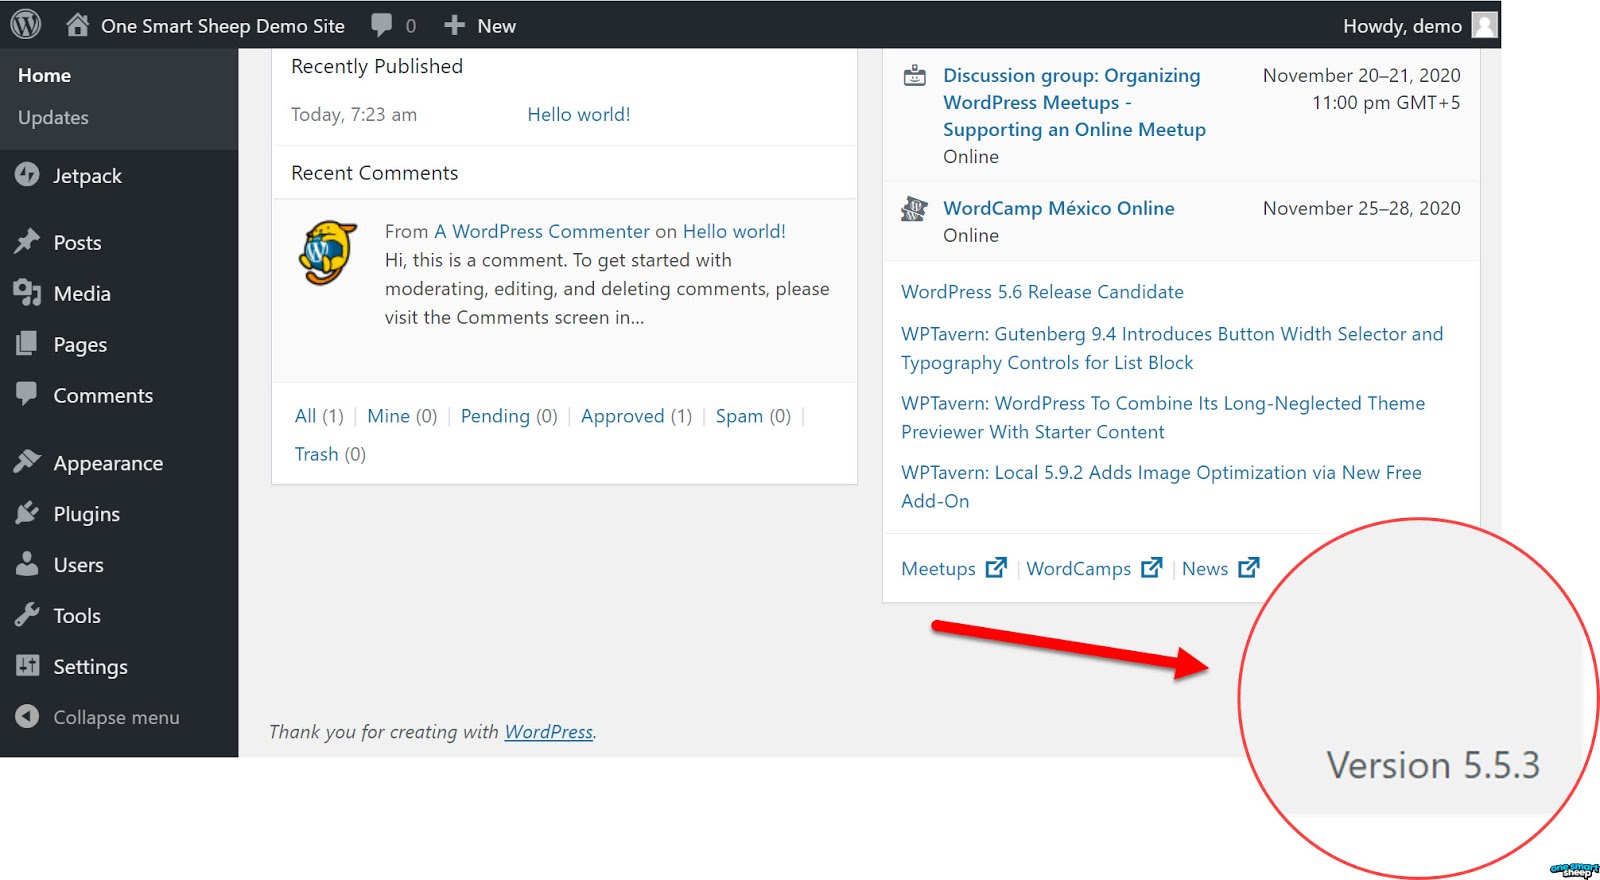
Task: Click the Media sidebar icon
Action: (27, 293)
